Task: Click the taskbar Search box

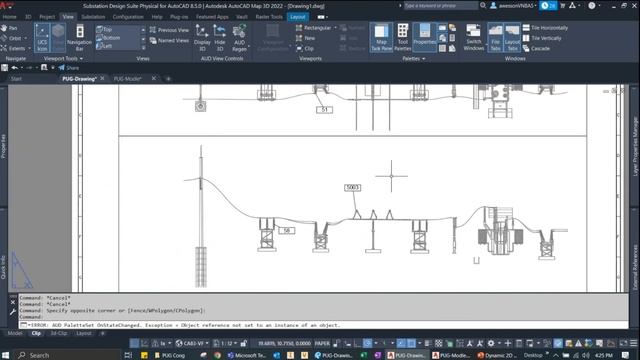Action: click(67, 355)
